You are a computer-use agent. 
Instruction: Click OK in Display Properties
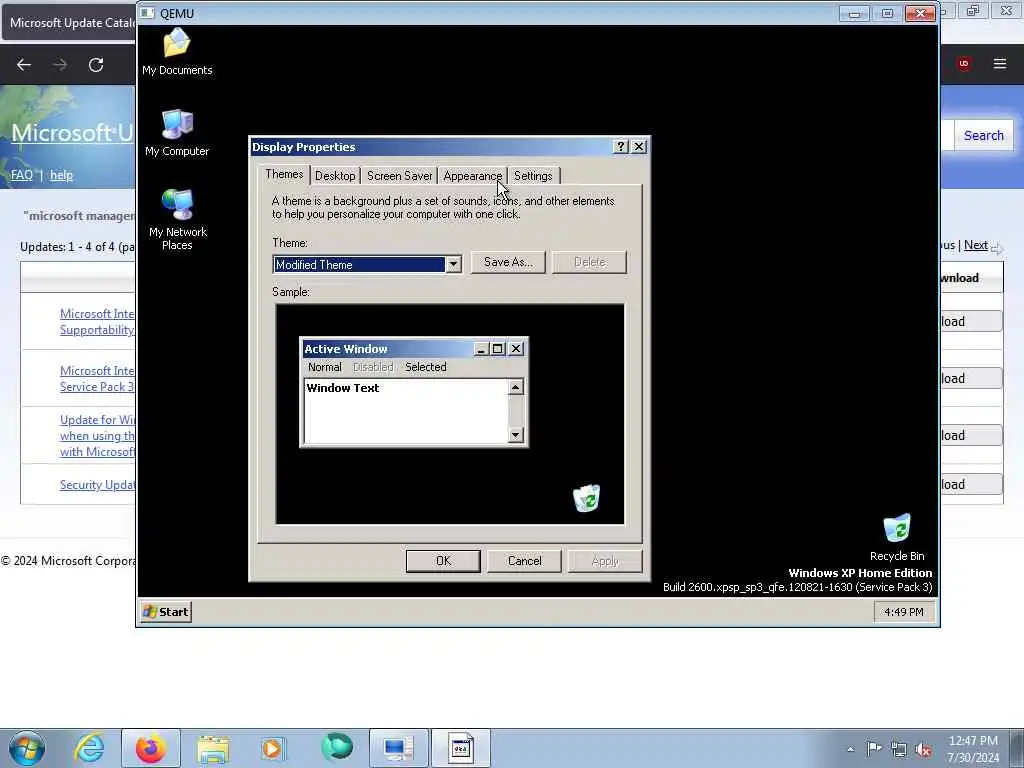click(443, 561)
